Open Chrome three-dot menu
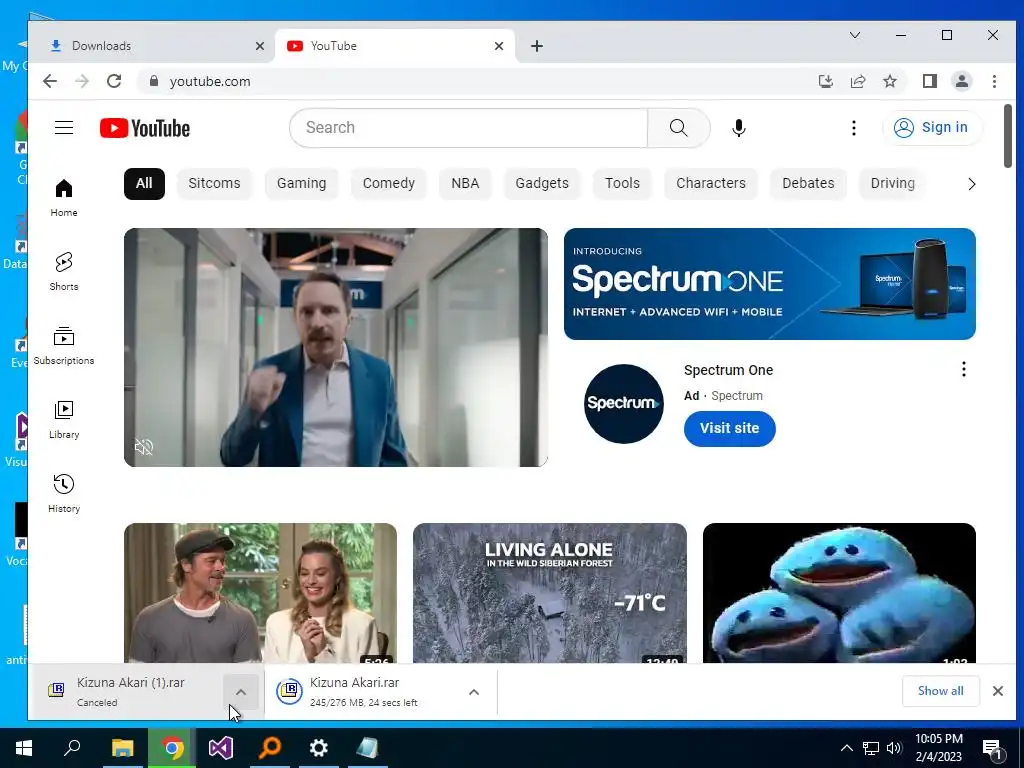 point(994,81)
